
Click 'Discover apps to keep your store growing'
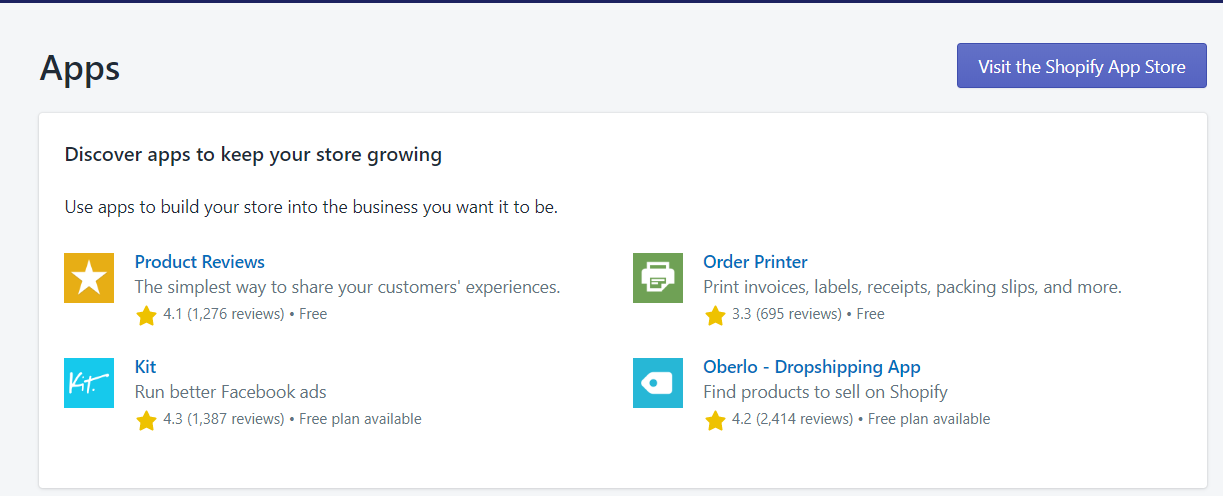click(x=253, y=155)
